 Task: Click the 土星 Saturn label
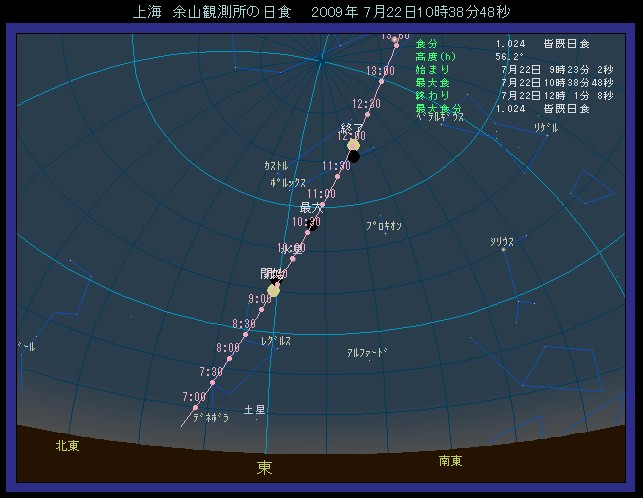coord(255,409)
